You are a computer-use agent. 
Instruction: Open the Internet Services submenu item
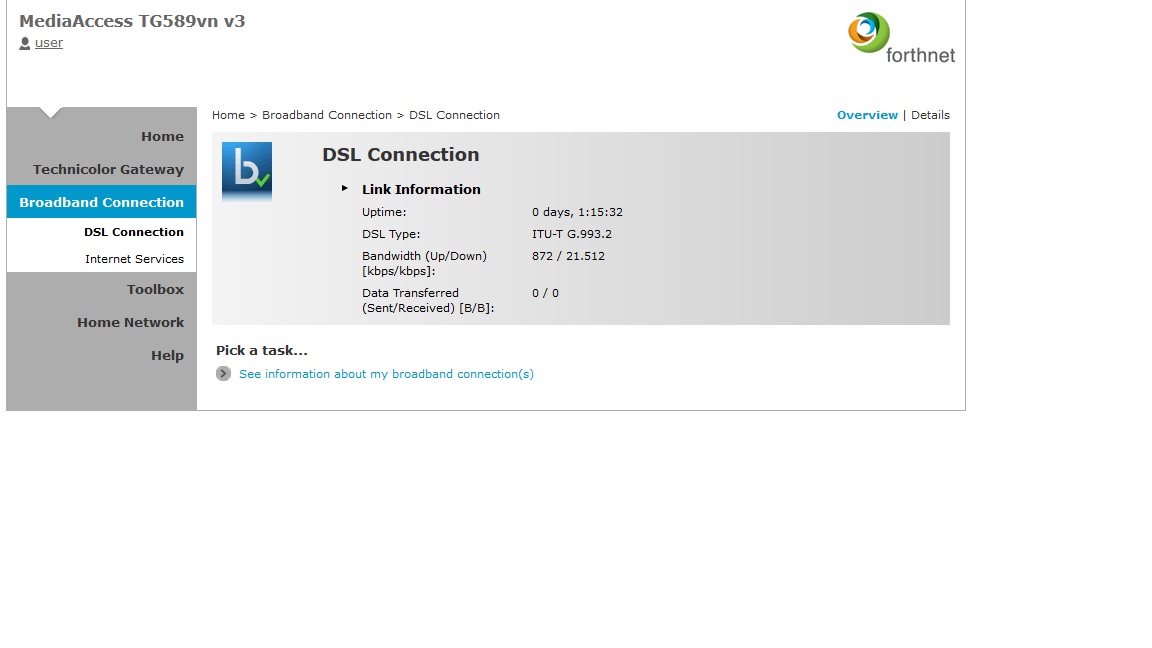point(134,259)
